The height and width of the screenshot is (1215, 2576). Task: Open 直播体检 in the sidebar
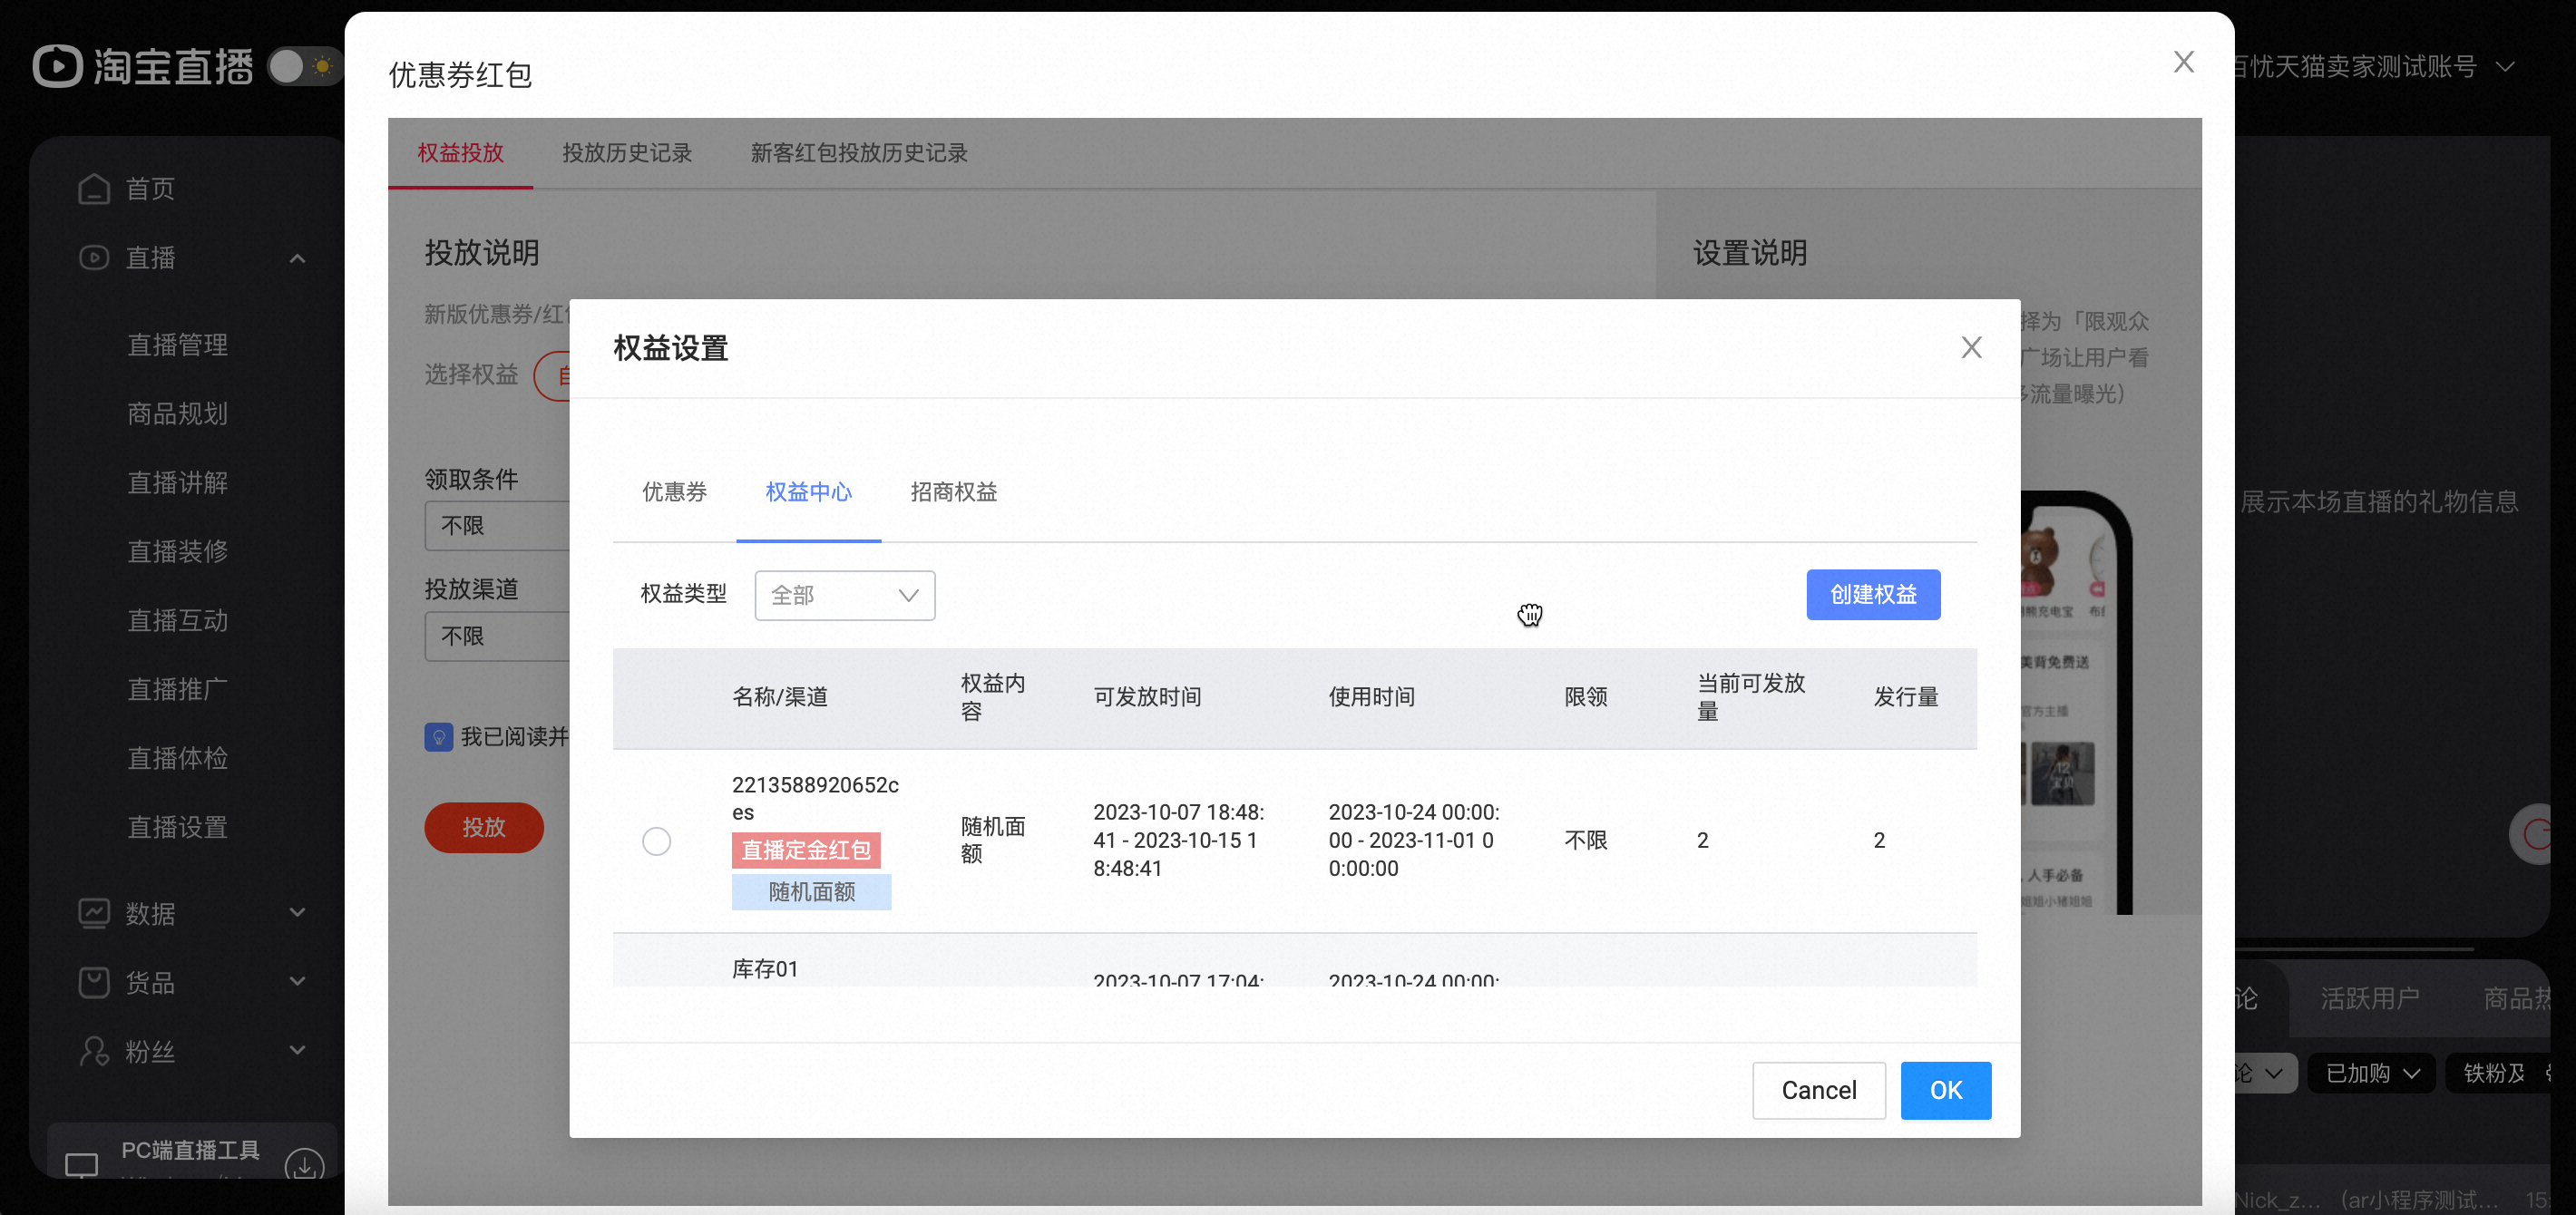tap(178, 758)
